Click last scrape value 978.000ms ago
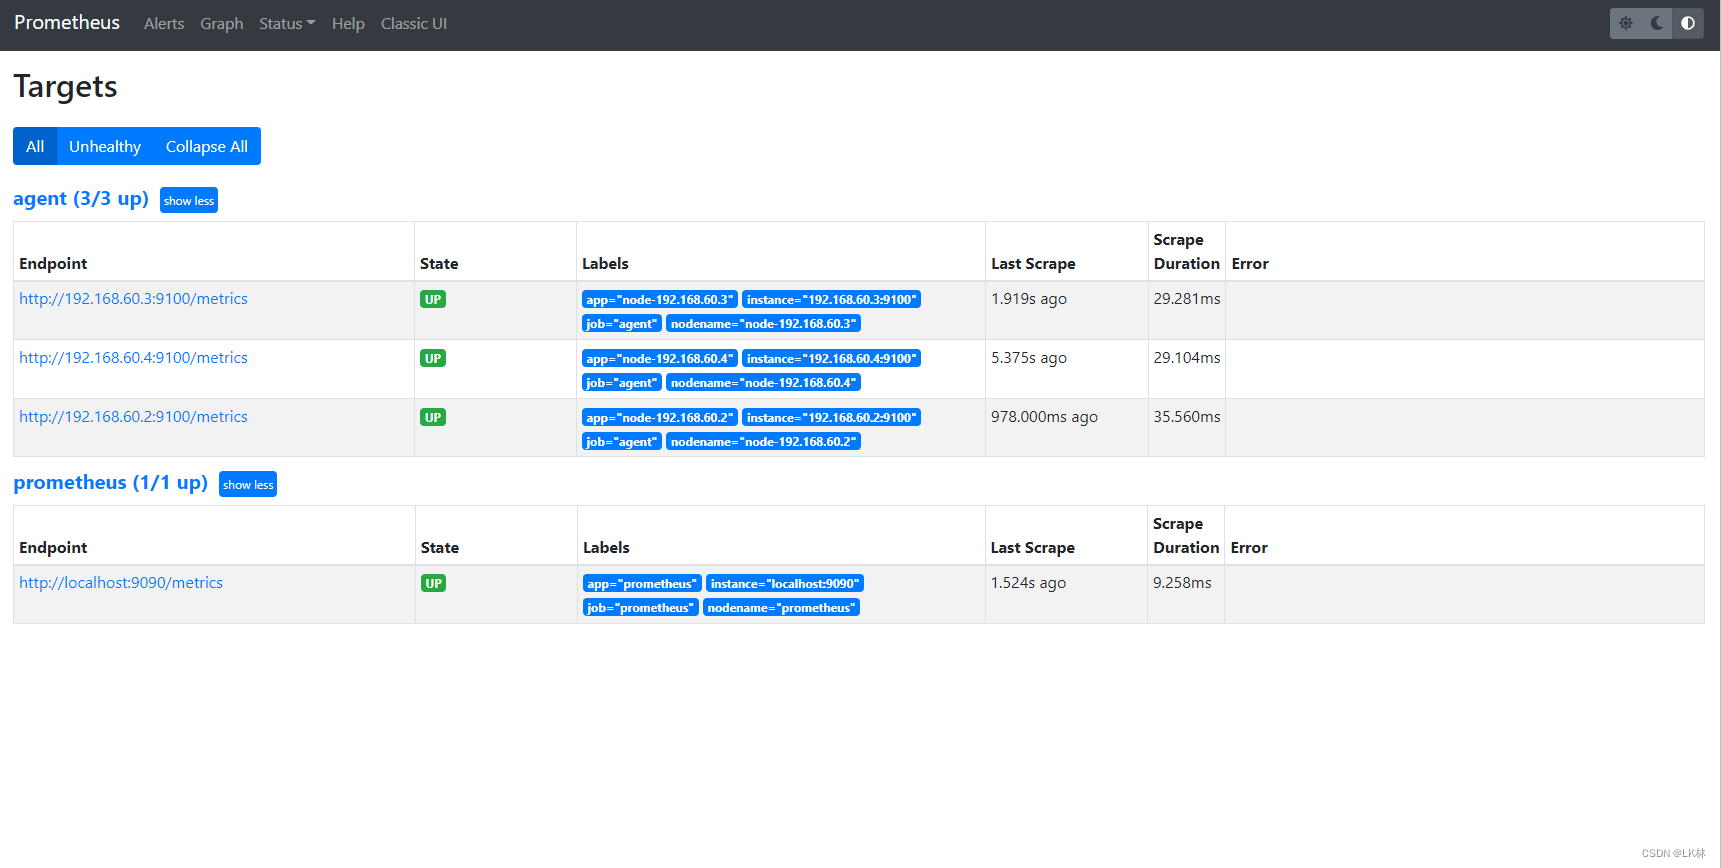The width and height of the screenshot is (1721, 868). [1044, 416]
